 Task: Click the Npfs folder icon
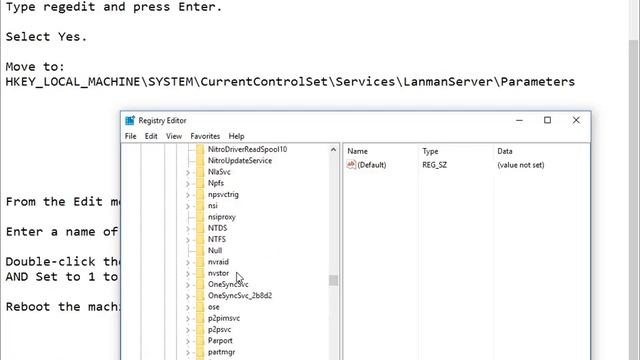(x=200, y=183)
